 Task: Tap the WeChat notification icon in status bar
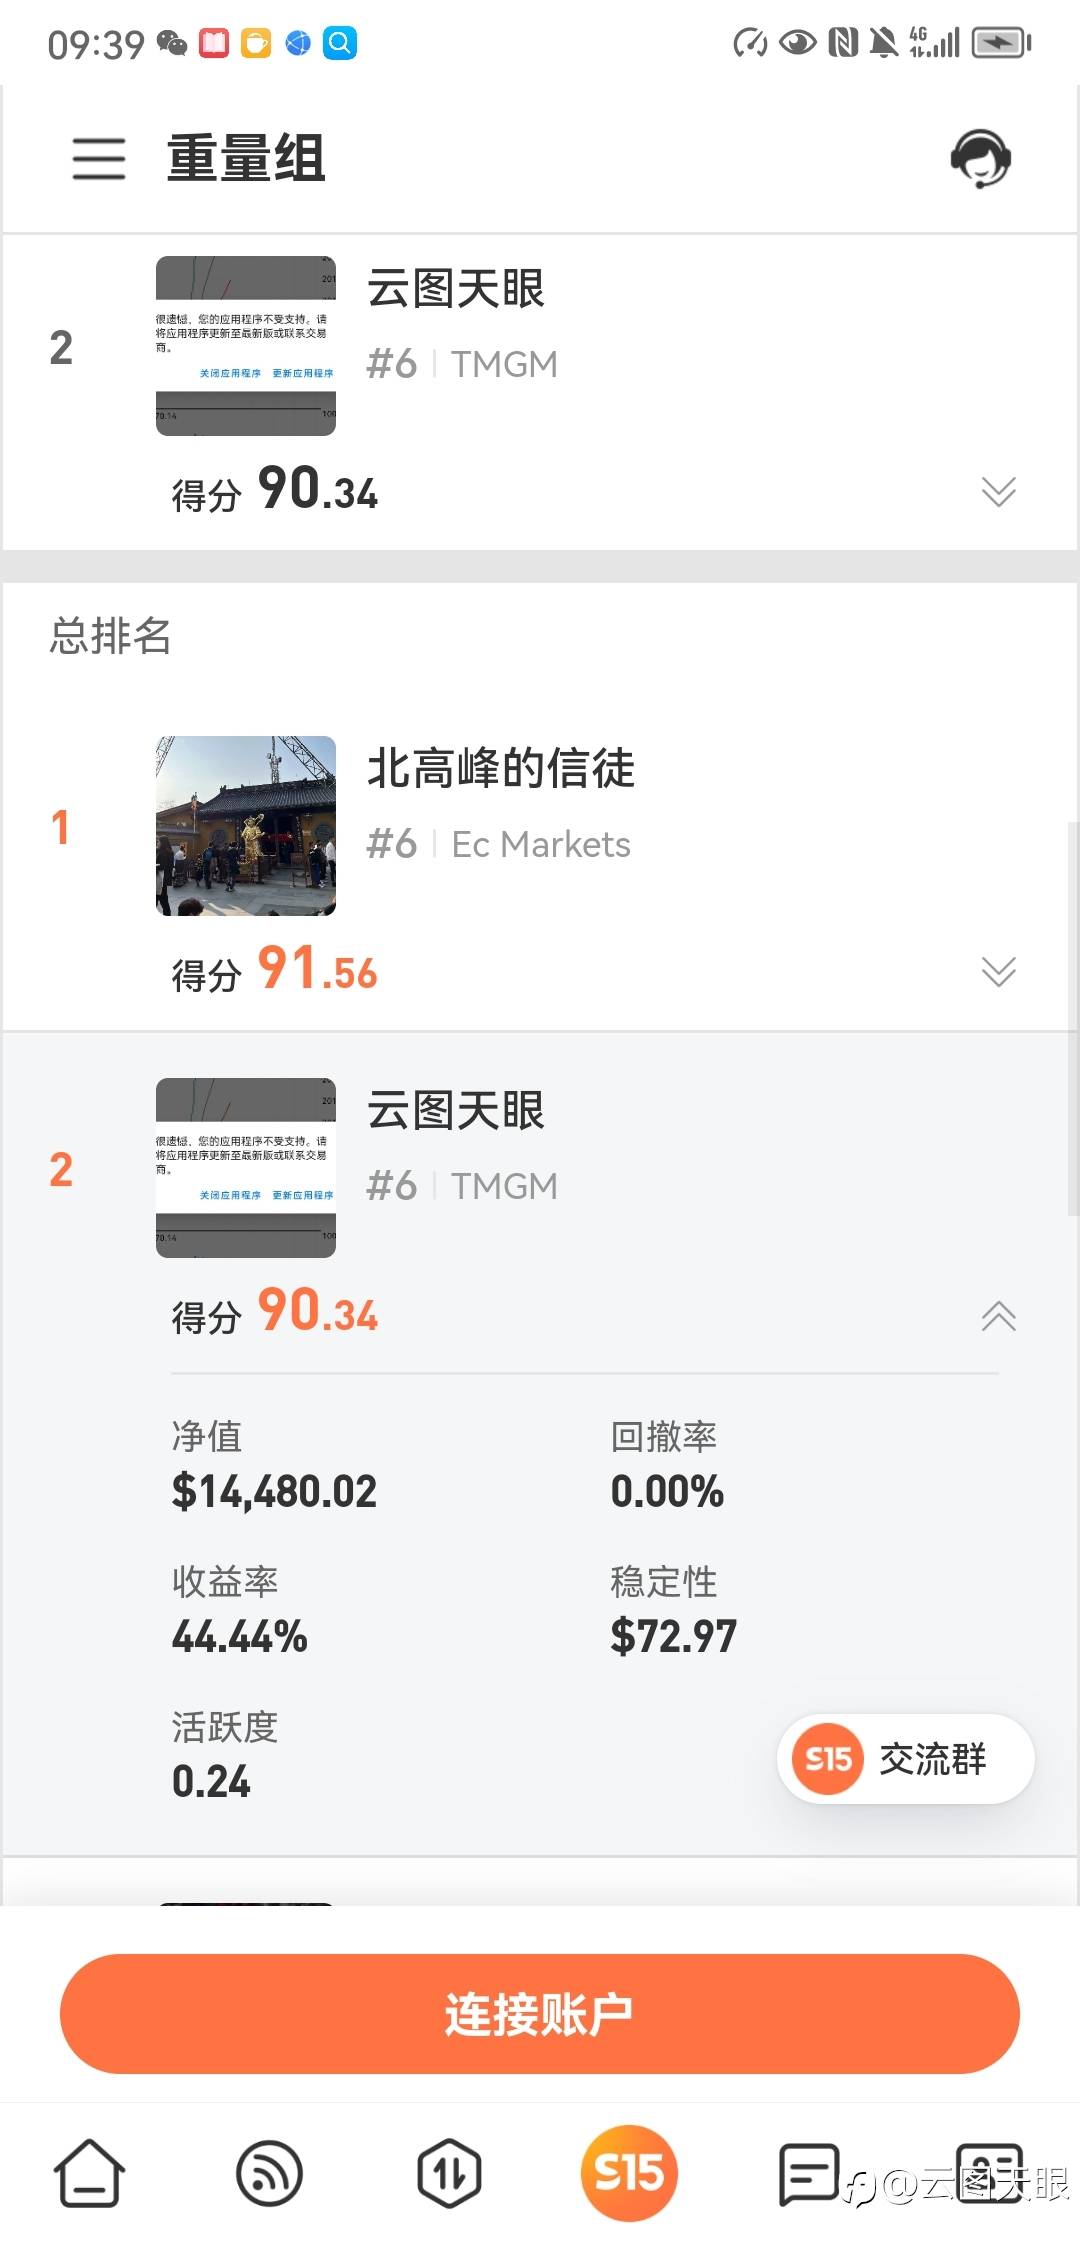(x=173, y=43)
